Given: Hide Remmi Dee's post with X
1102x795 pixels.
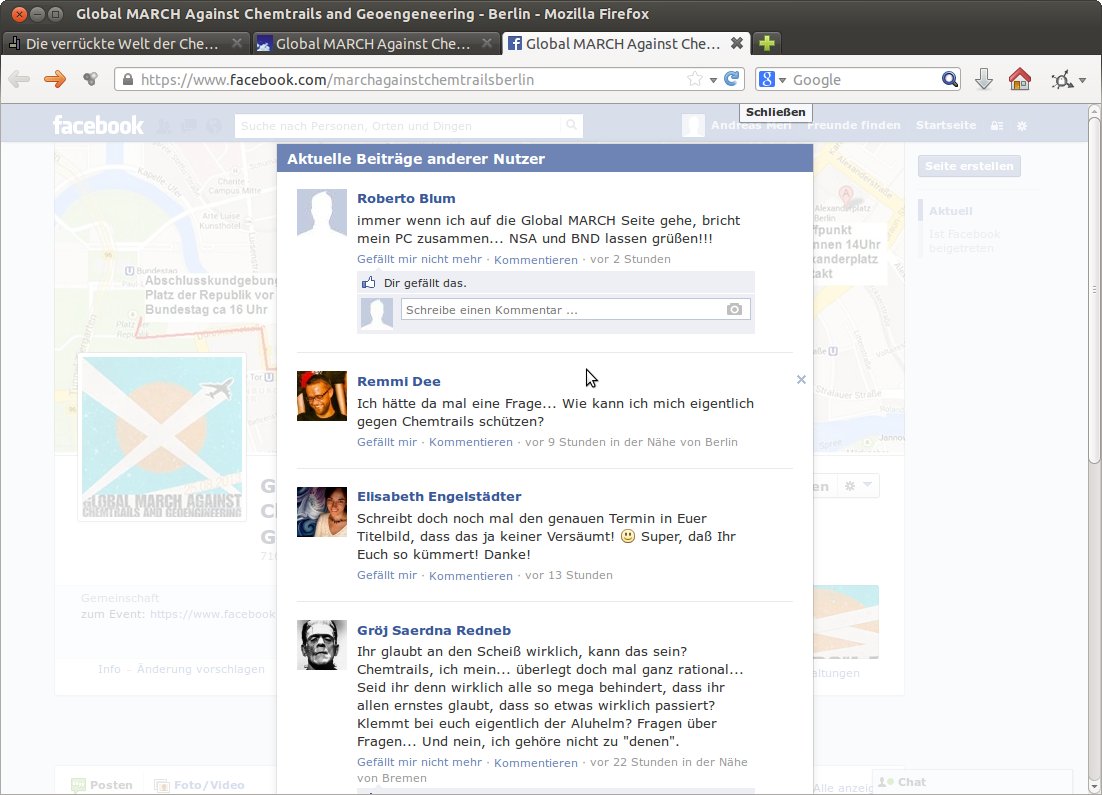Looking at the screenshot, I should point(801,380).
